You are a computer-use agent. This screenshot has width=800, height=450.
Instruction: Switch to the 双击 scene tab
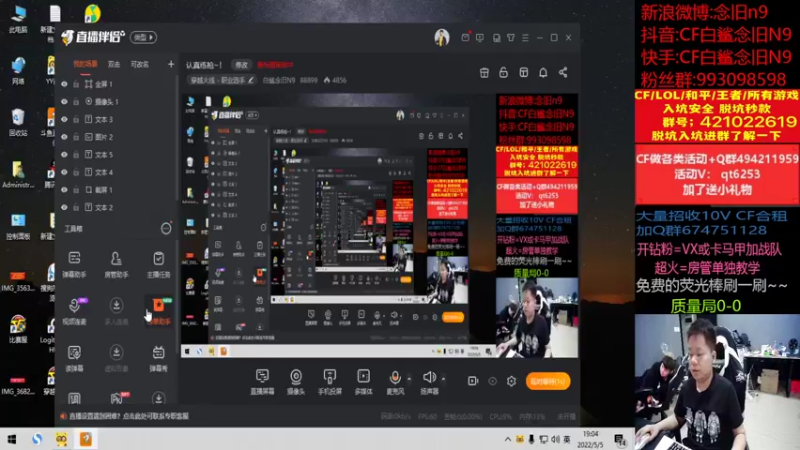click(114, 64)
